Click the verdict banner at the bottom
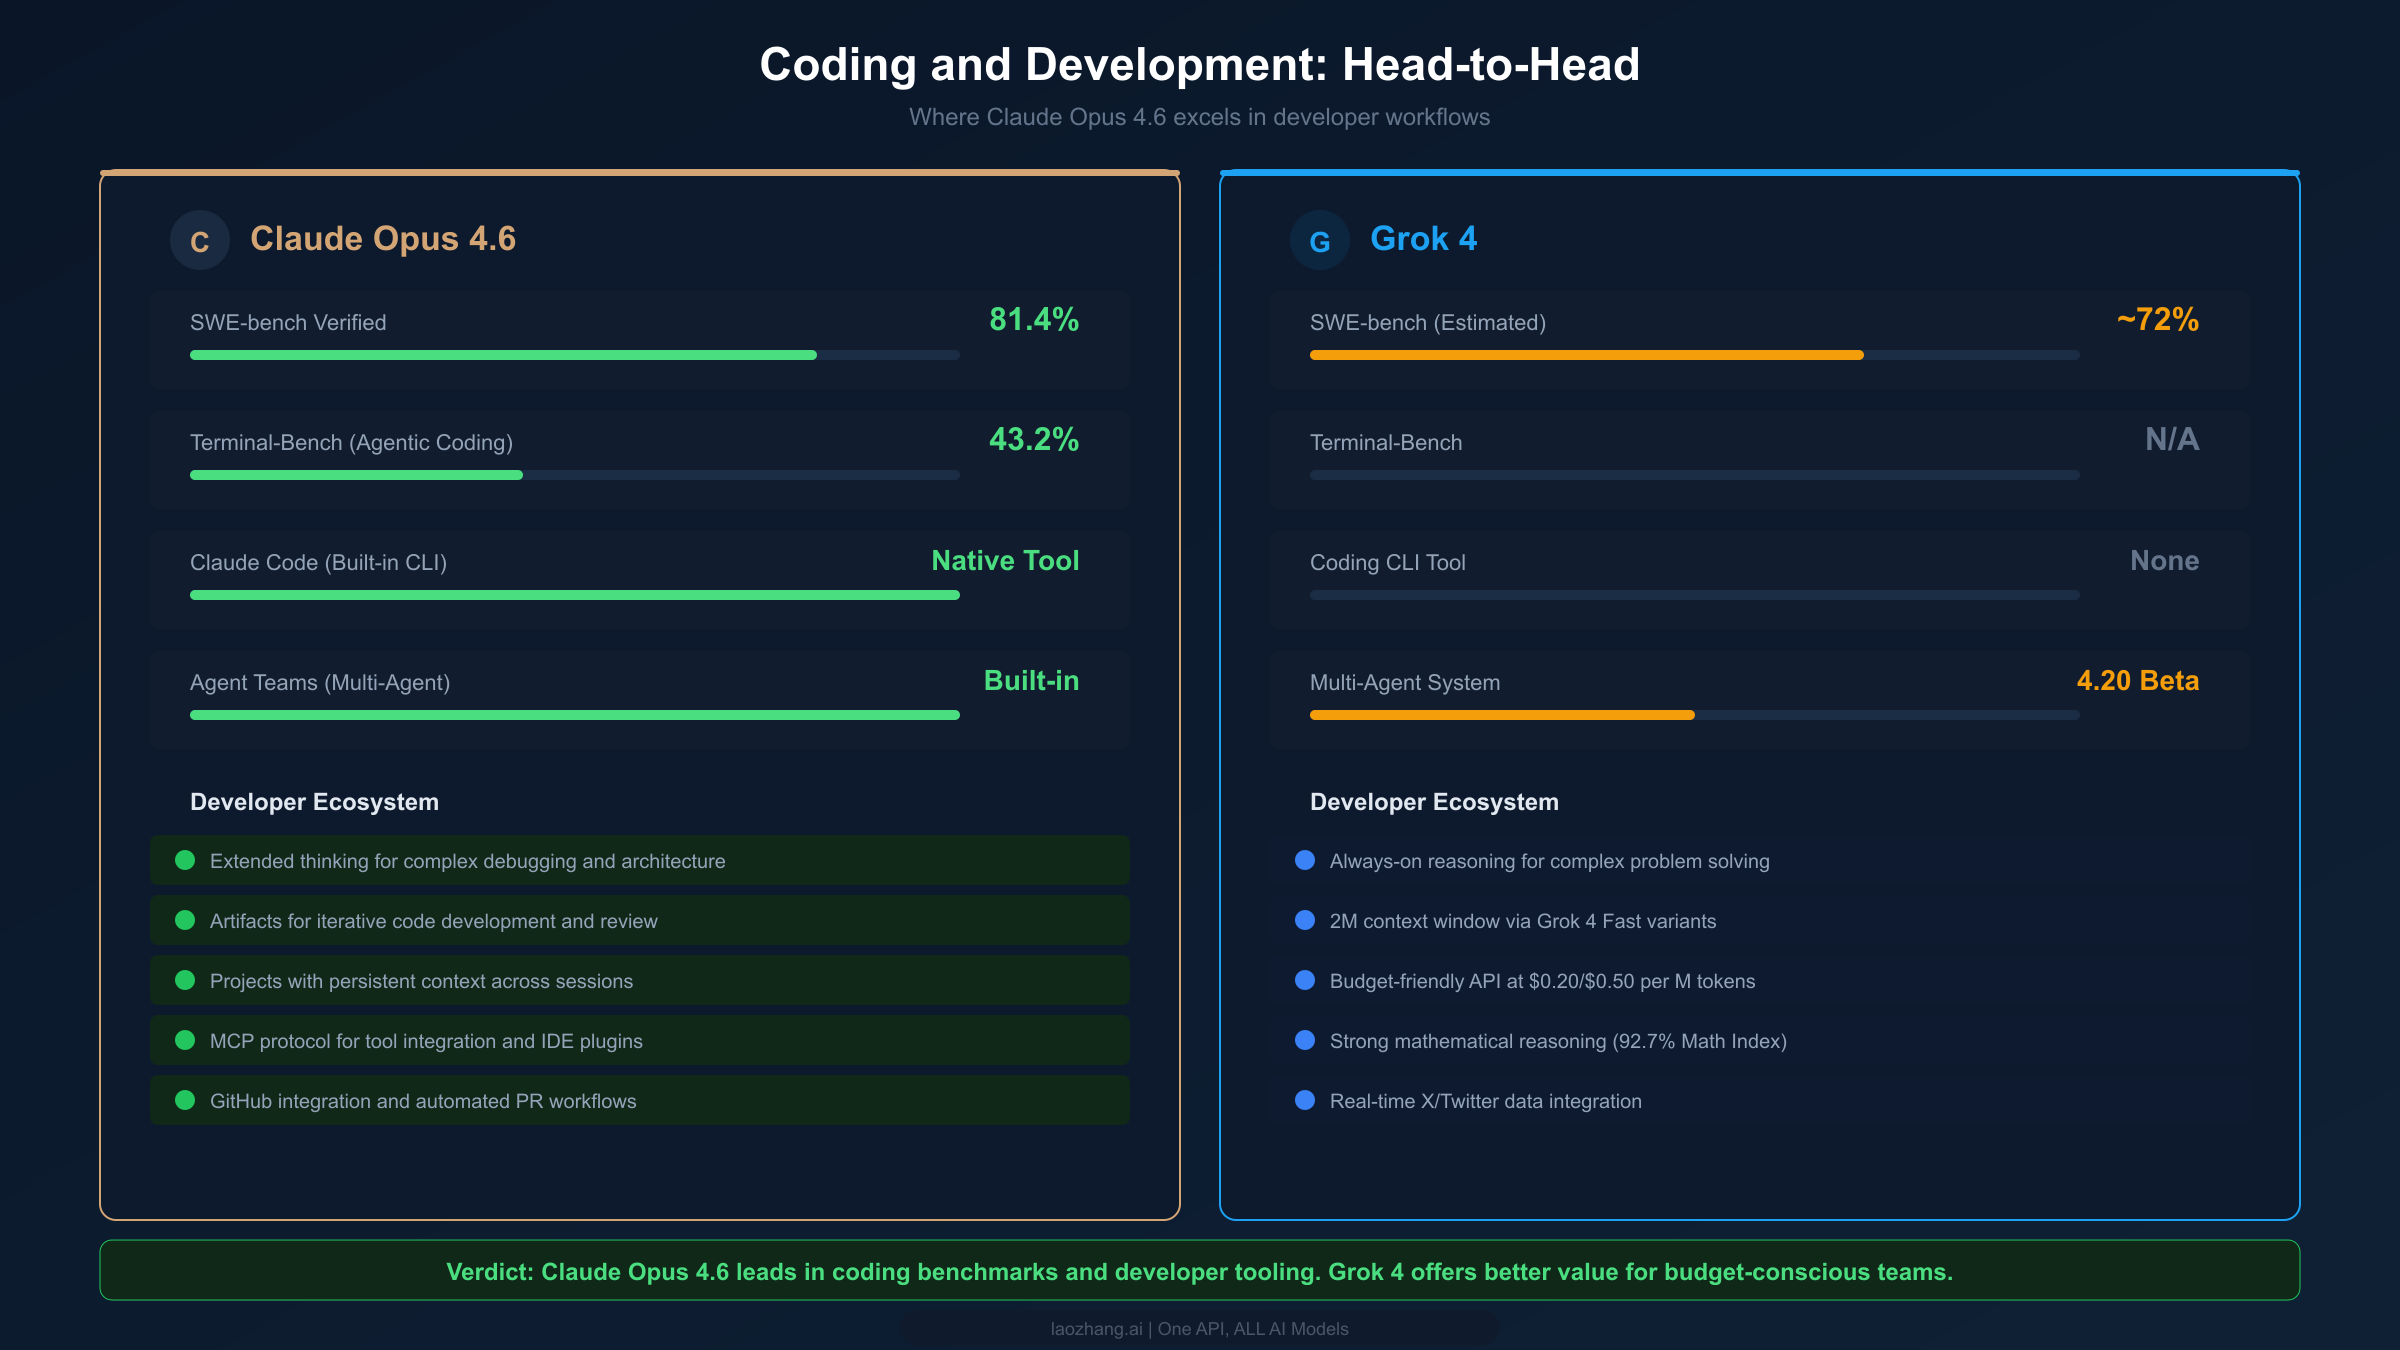 tap(1200, 1271)
